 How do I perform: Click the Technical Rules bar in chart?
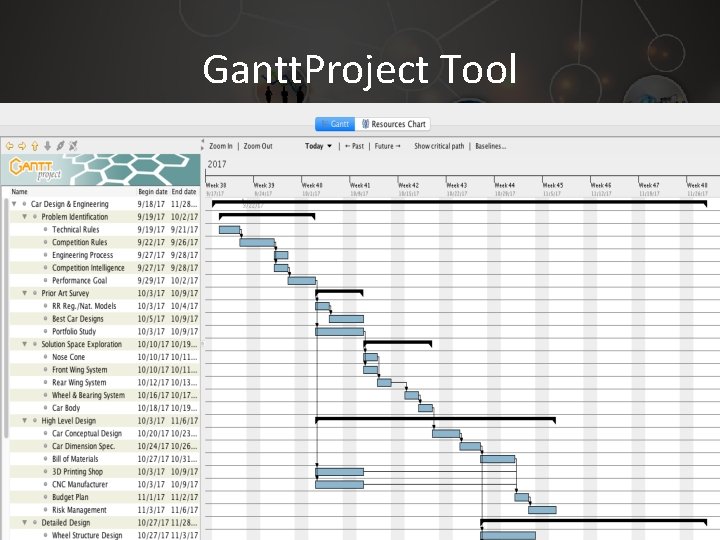click(x=229, y=230)
